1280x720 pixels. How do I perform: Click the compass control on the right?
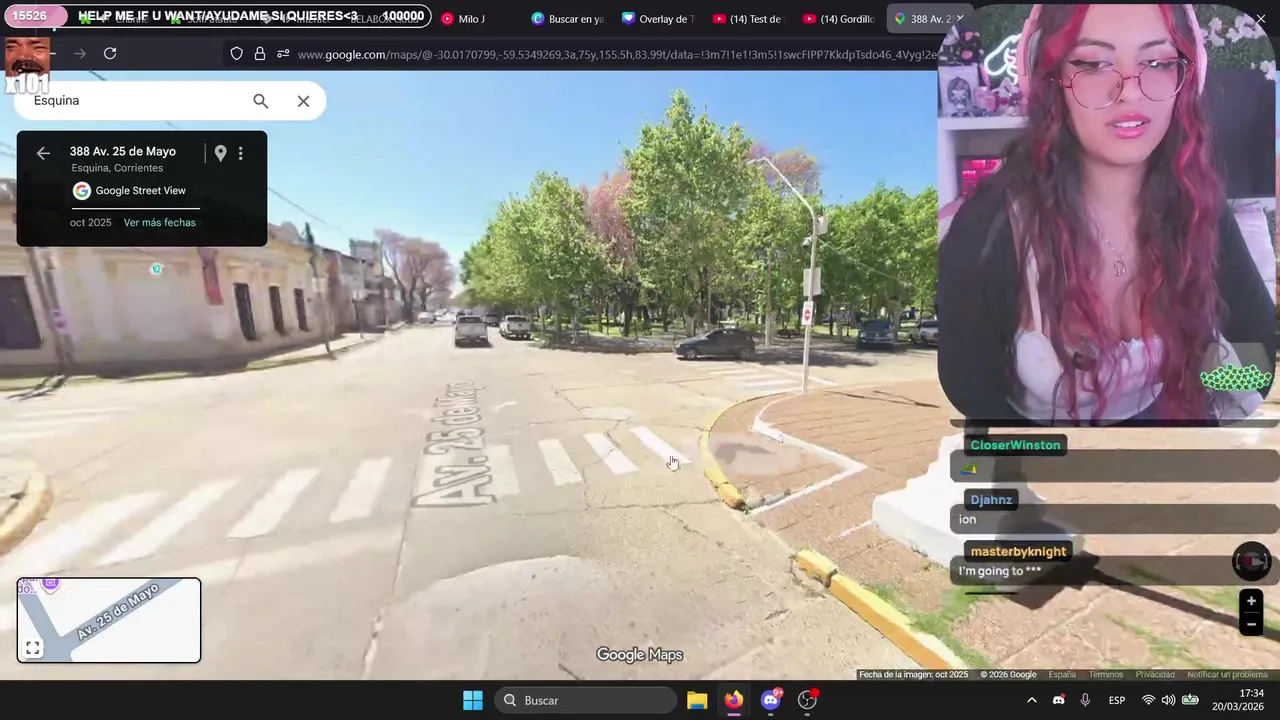1252,562
